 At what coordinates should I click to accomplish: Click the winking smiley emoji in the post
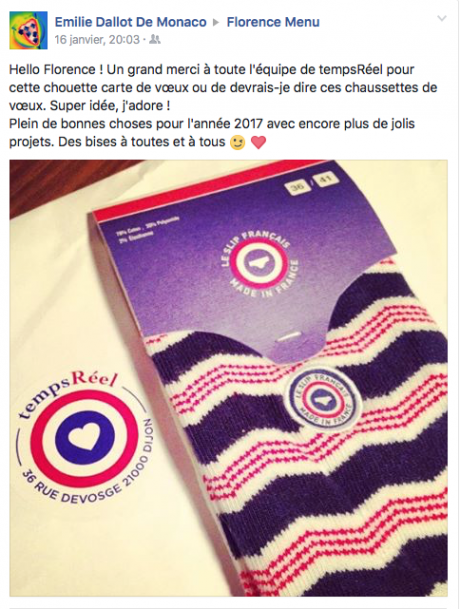tap(237, 143)
